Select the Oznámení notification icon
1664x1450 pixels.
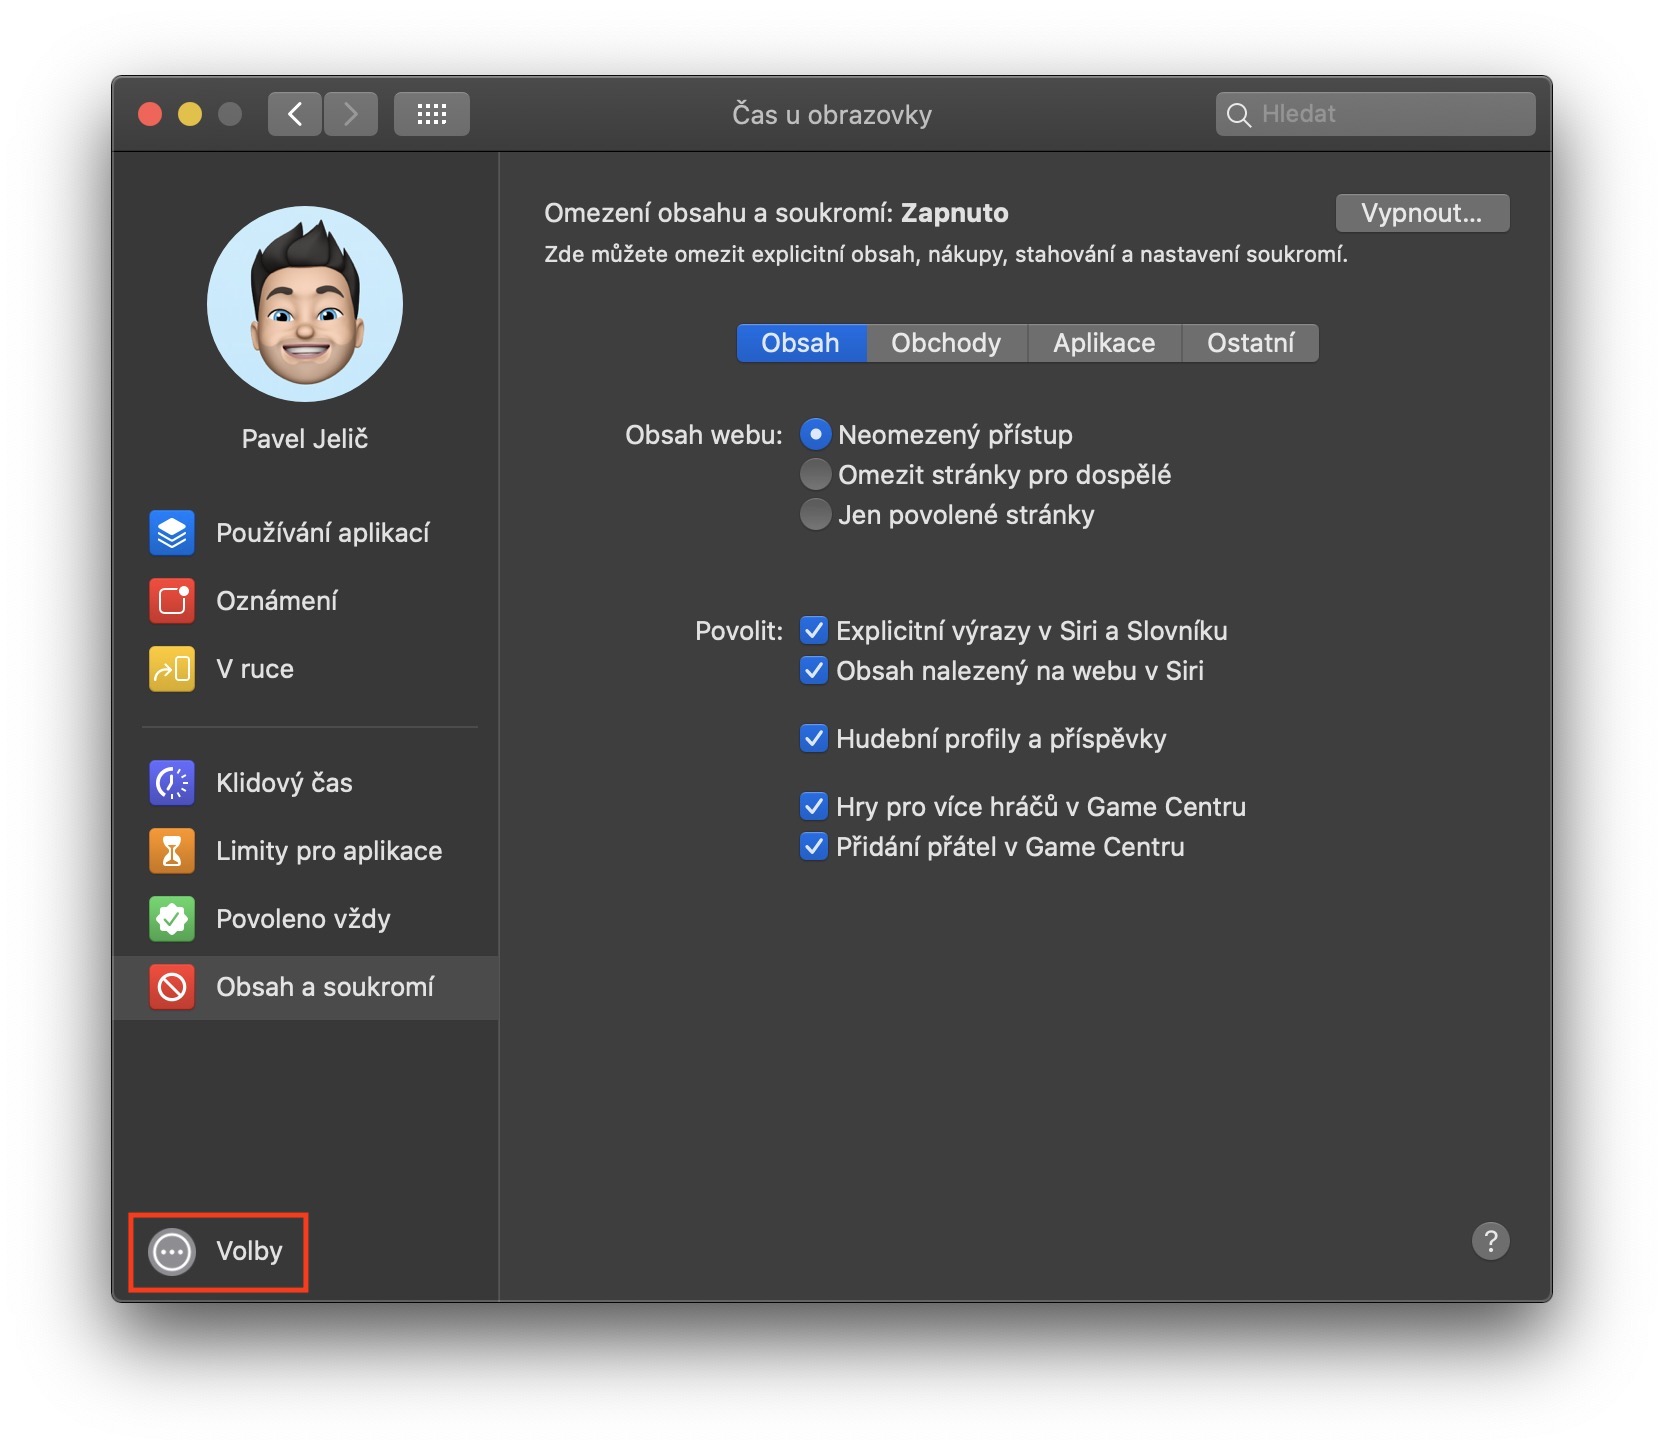pos(172,600)
